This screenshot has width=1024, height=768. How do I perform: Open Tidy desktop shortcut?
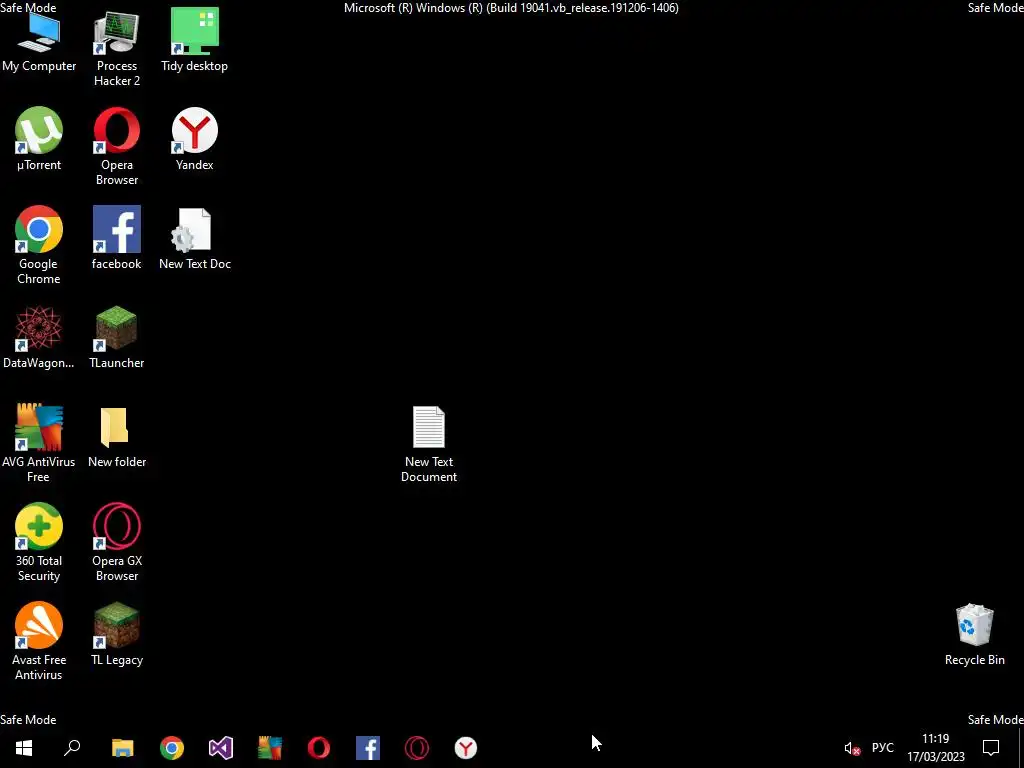pos(195,42)
